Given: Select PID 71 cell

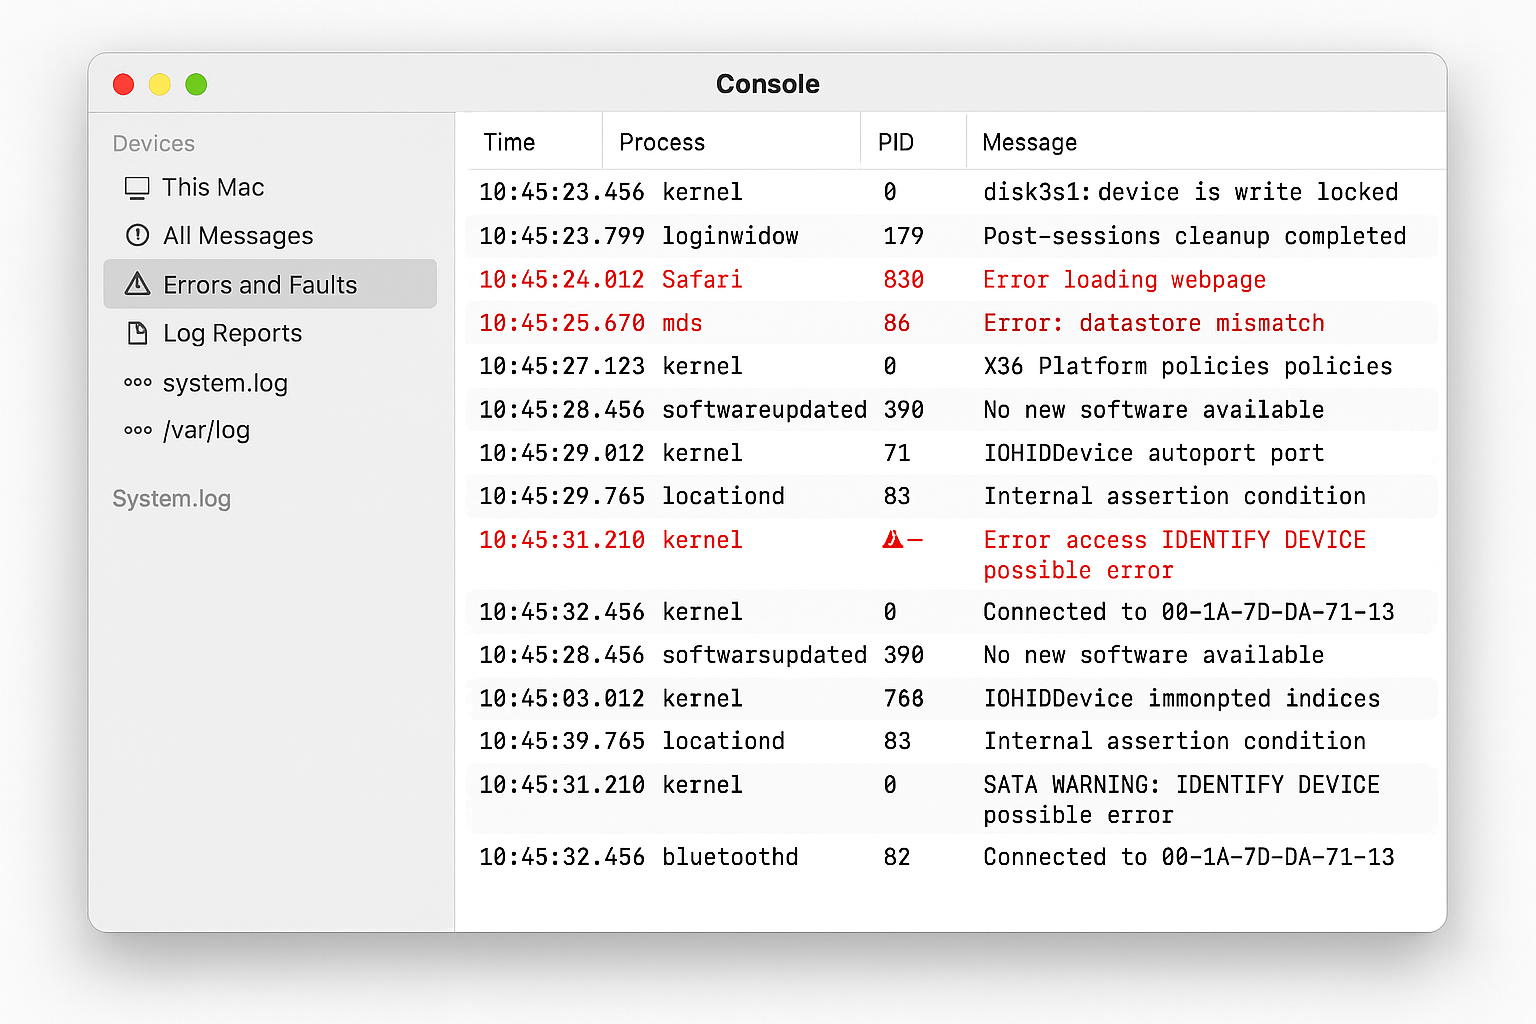Looking at the screenshot, I should 897,453.
